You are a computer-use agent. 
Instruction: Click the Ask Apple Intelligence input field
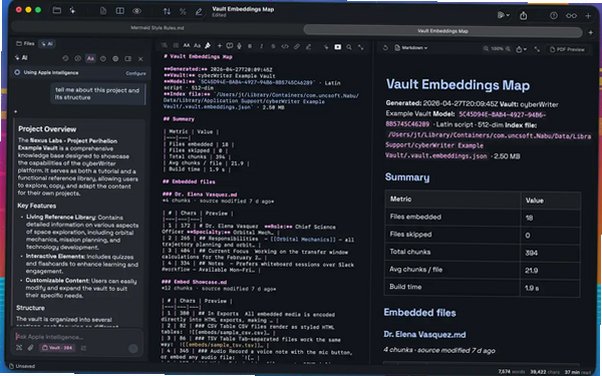coord(77,337)
